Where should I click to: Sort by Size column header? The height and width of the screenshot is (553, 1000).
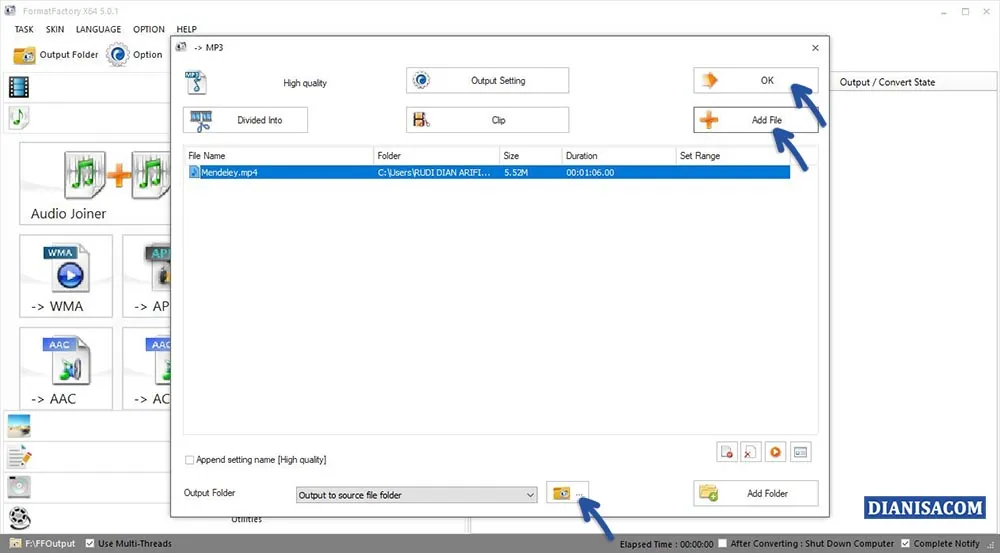click(x=531, y=156)
